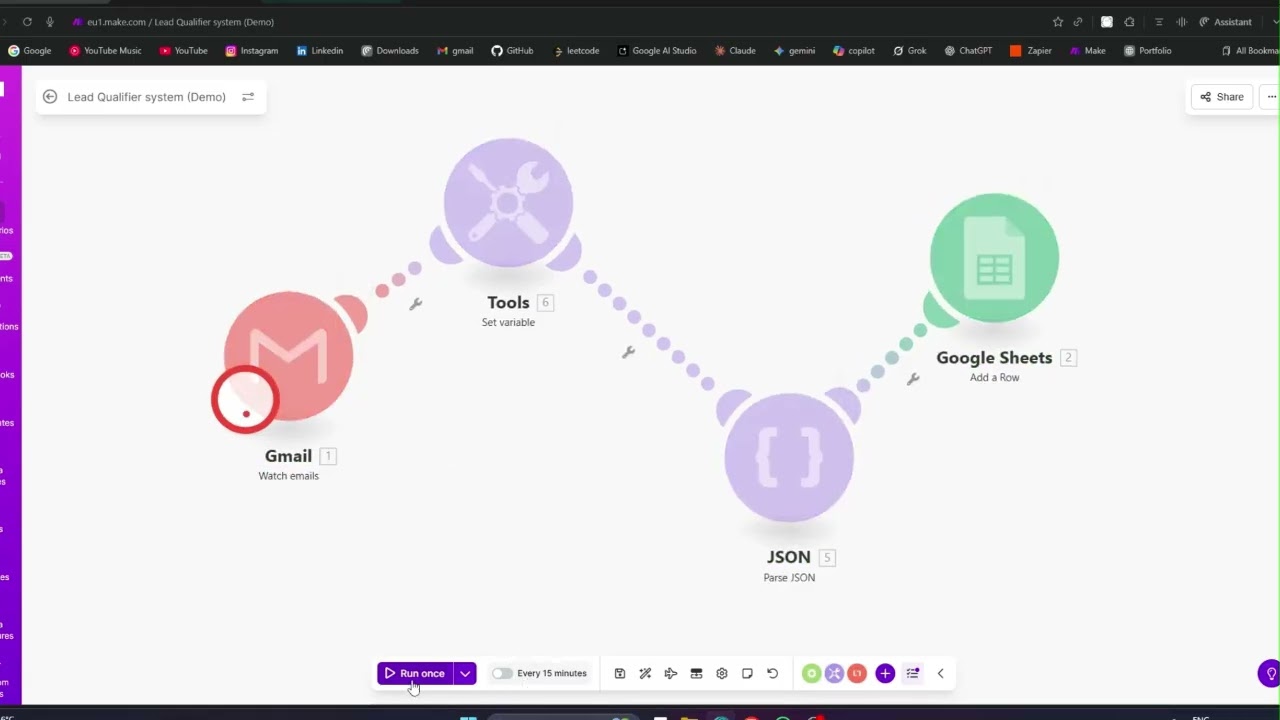
Task: Add a favorite with the plus button
Action: pyautogui.click(x=885, y=674)
